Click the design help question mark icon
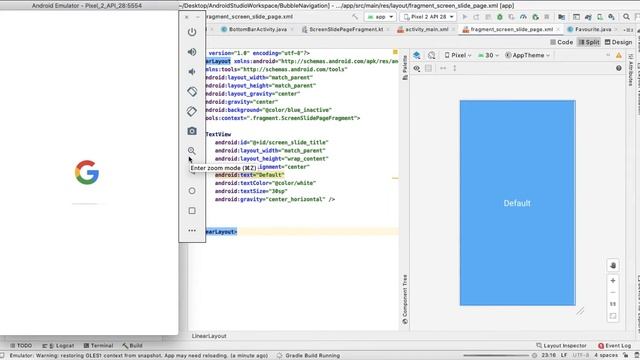 pos(619,68)
